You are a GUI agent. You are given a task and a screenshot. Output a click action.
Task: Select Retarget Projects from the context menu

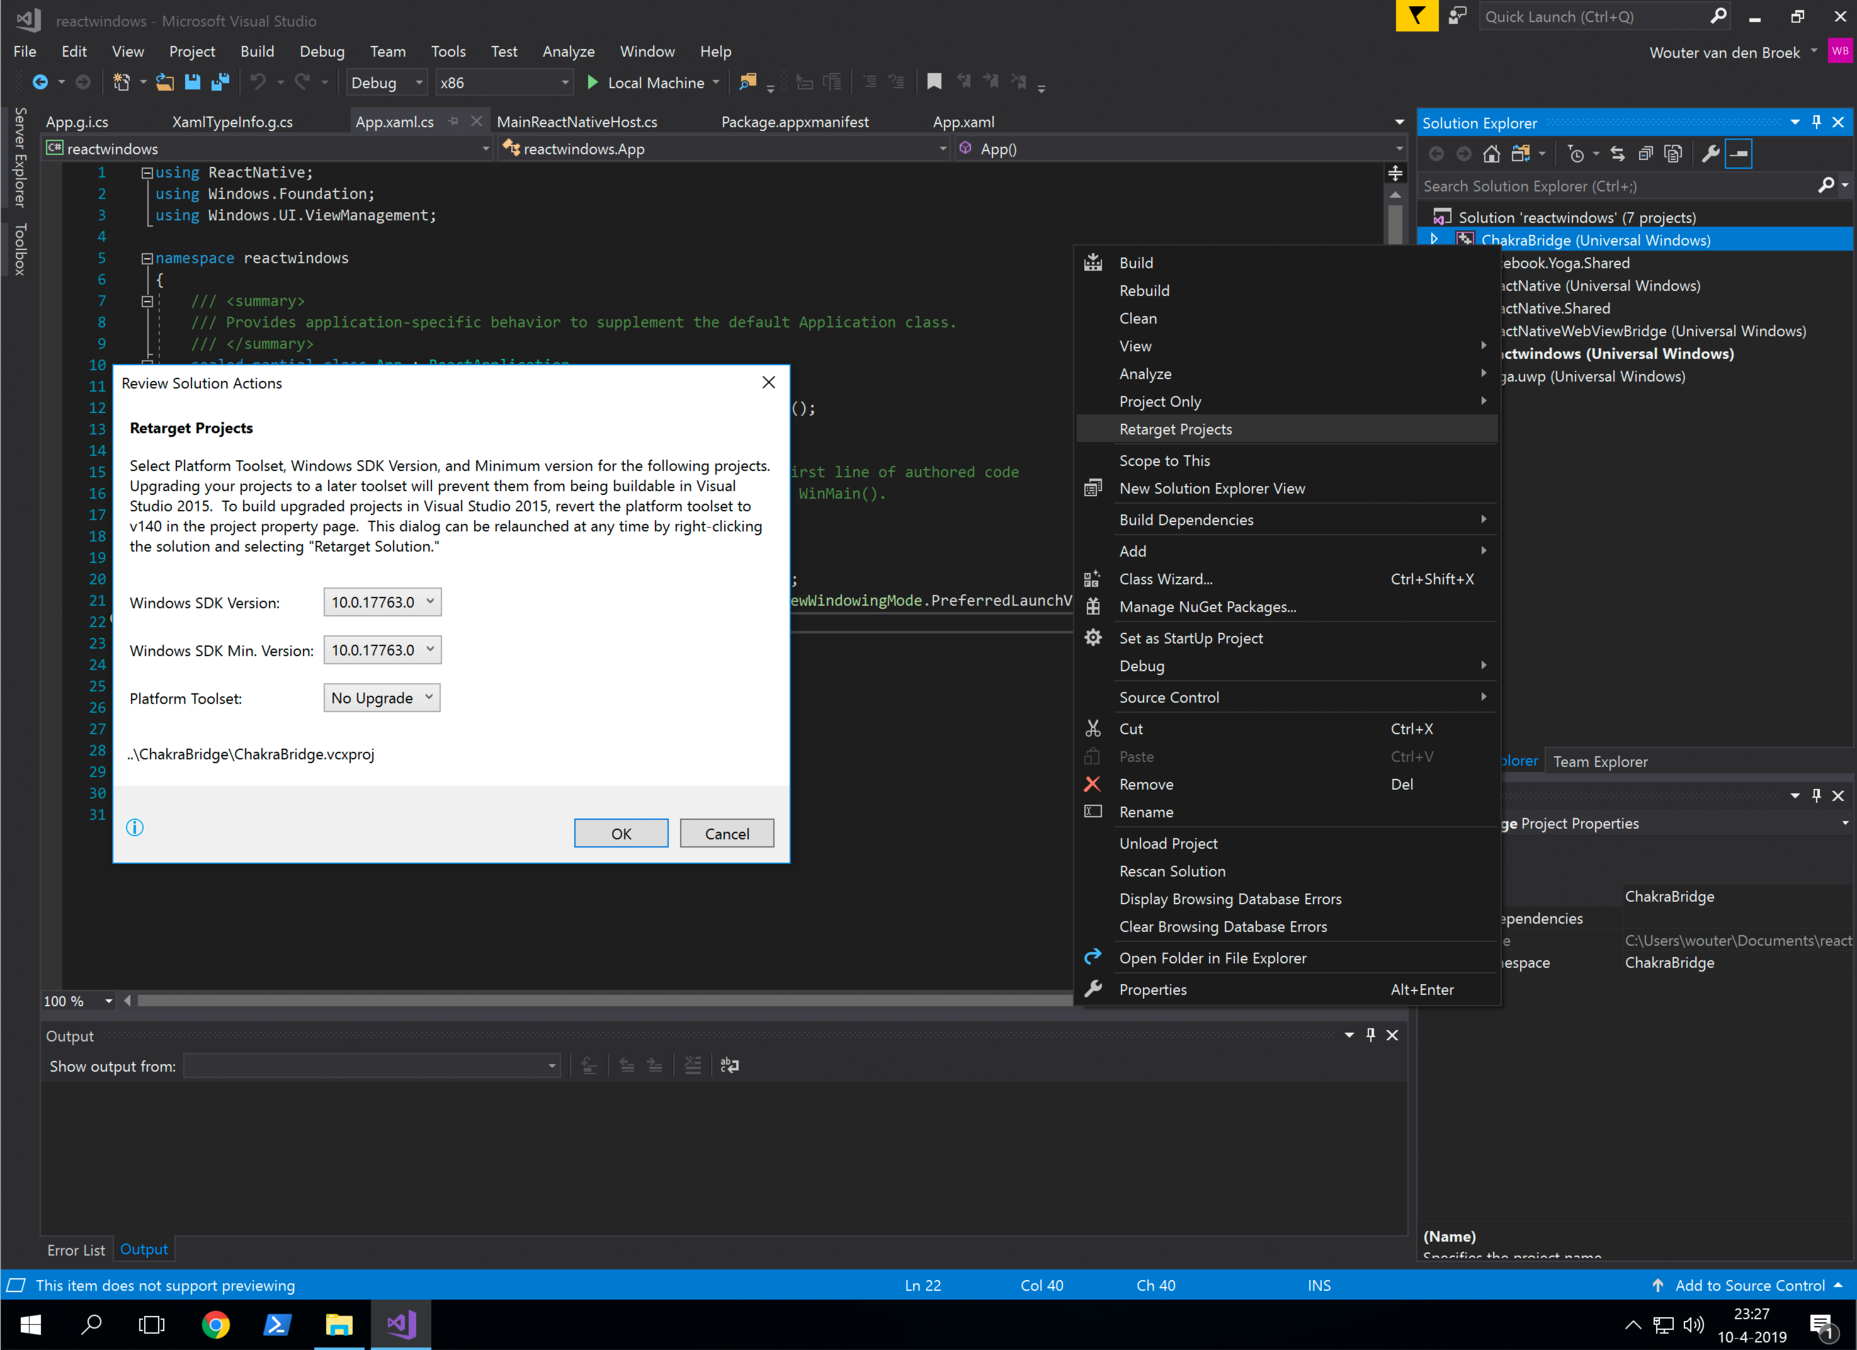tap(1287, 429)
